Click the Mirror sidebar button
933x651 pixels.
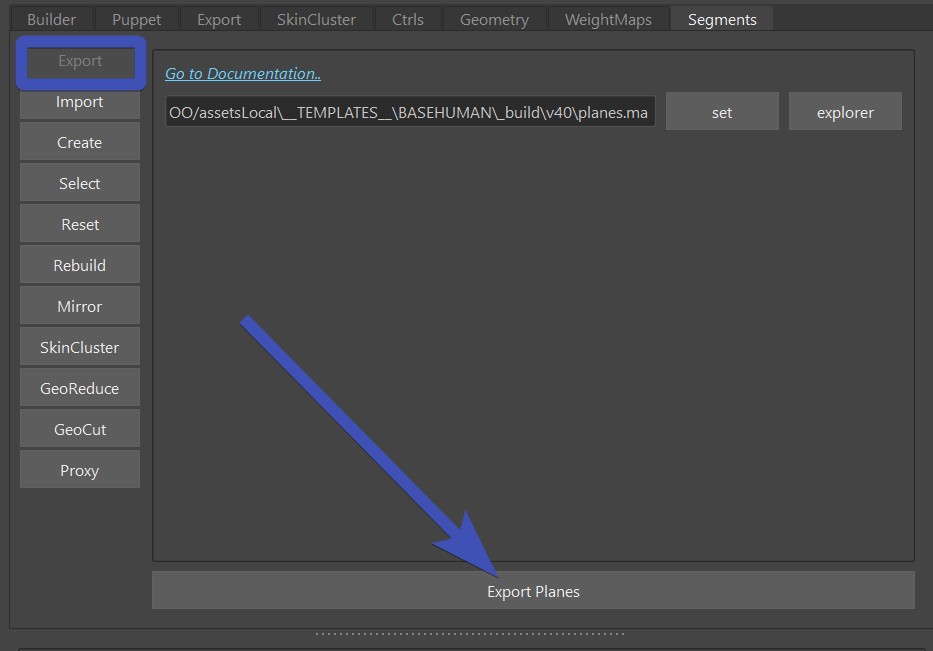(80, 307)
